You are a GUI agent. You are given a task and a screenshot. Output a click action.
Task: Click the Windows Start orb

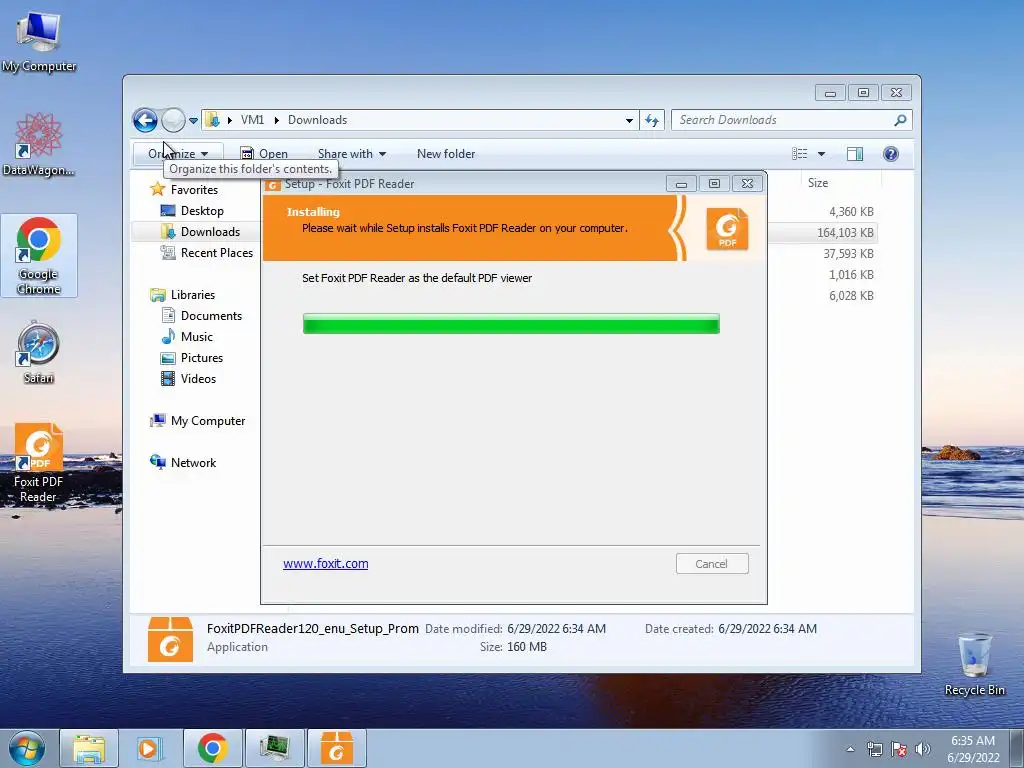[27, 748]
